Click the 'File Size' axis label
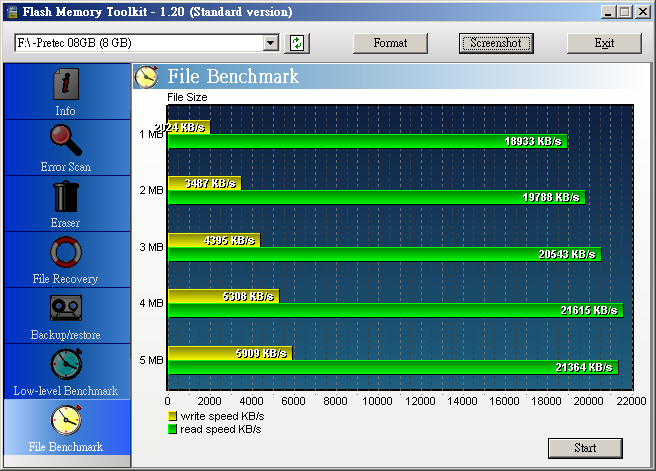 (187, 97)
